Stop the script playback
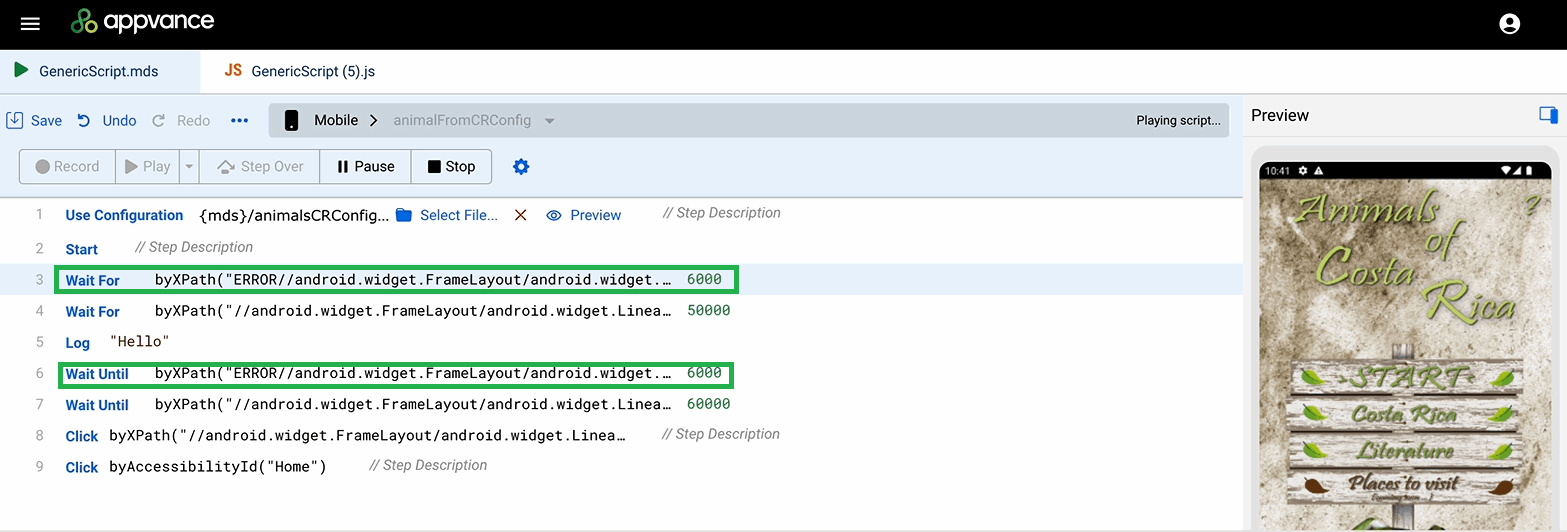The image size is (1567, 532). pyautogui.click(x=451, y=166)
